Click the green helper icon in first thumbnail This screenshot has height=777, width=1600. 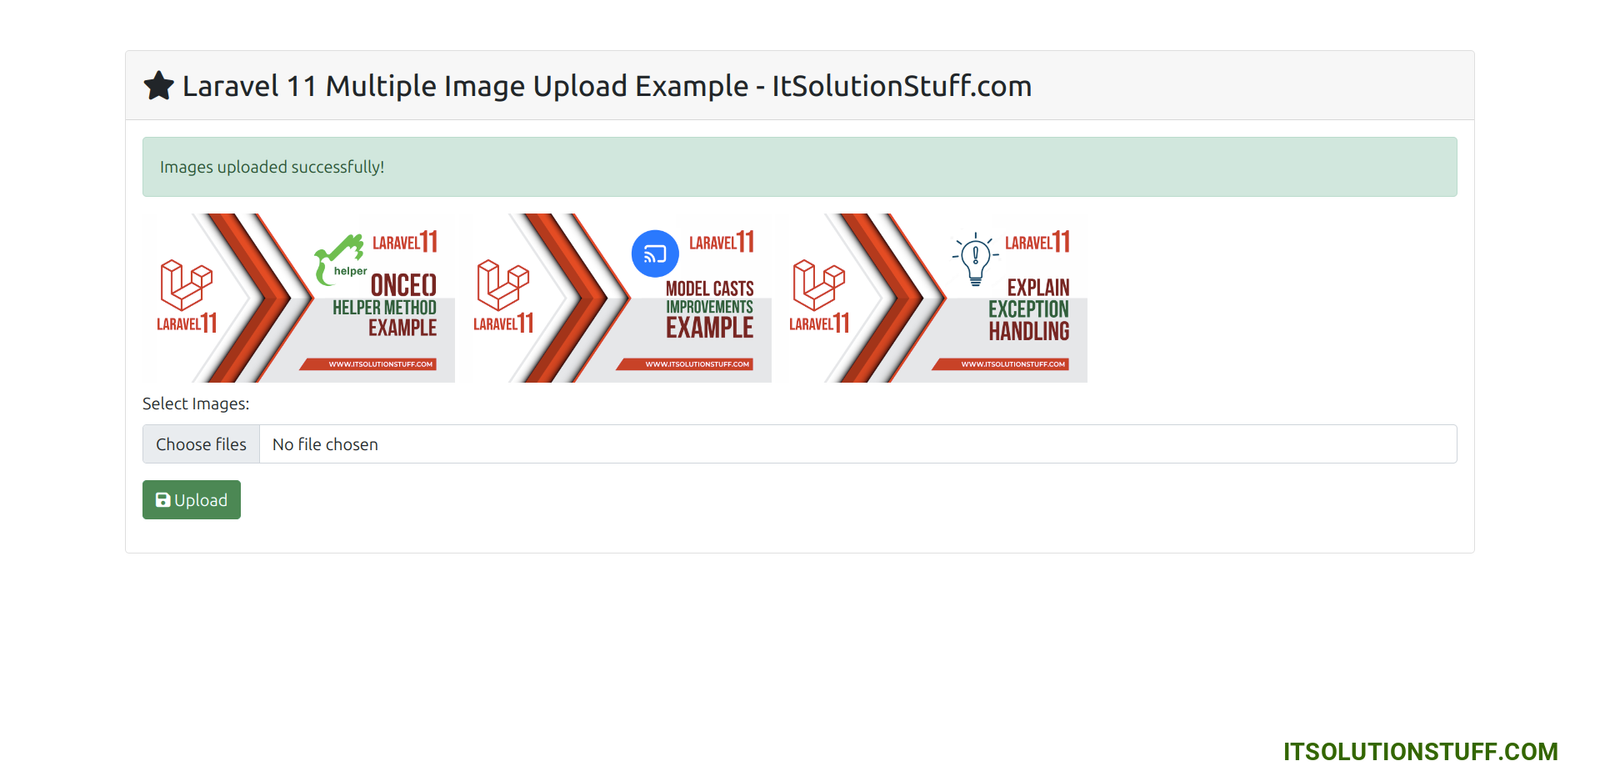(340, 260)
